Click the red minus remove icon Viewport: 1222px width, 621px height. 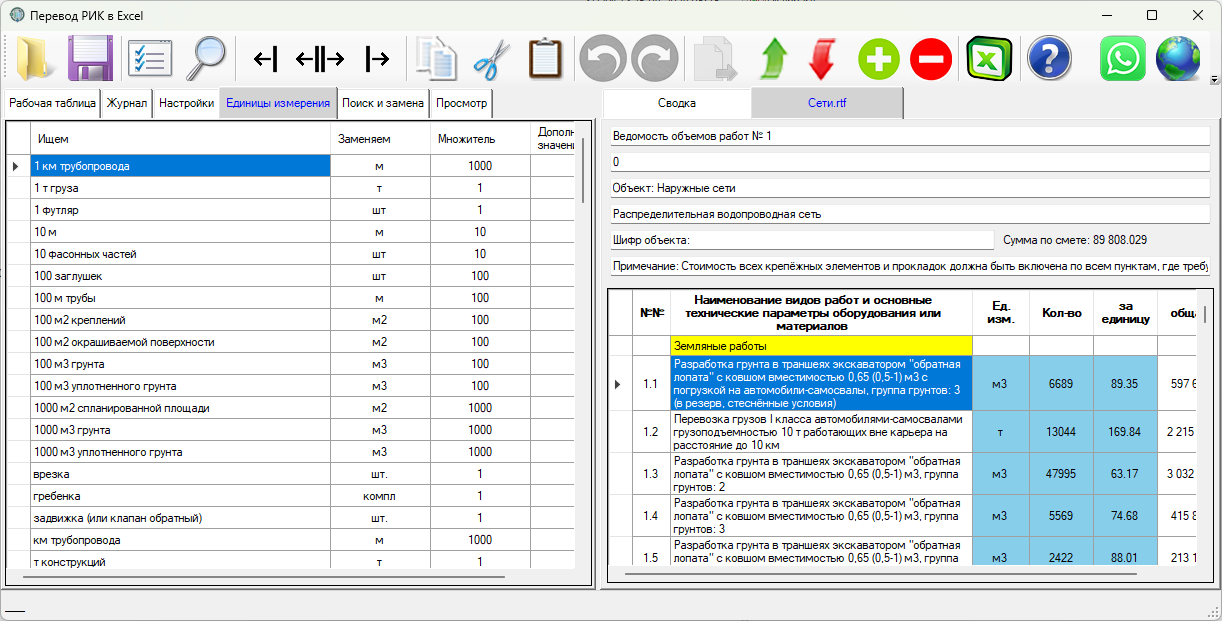coord(931,59)
